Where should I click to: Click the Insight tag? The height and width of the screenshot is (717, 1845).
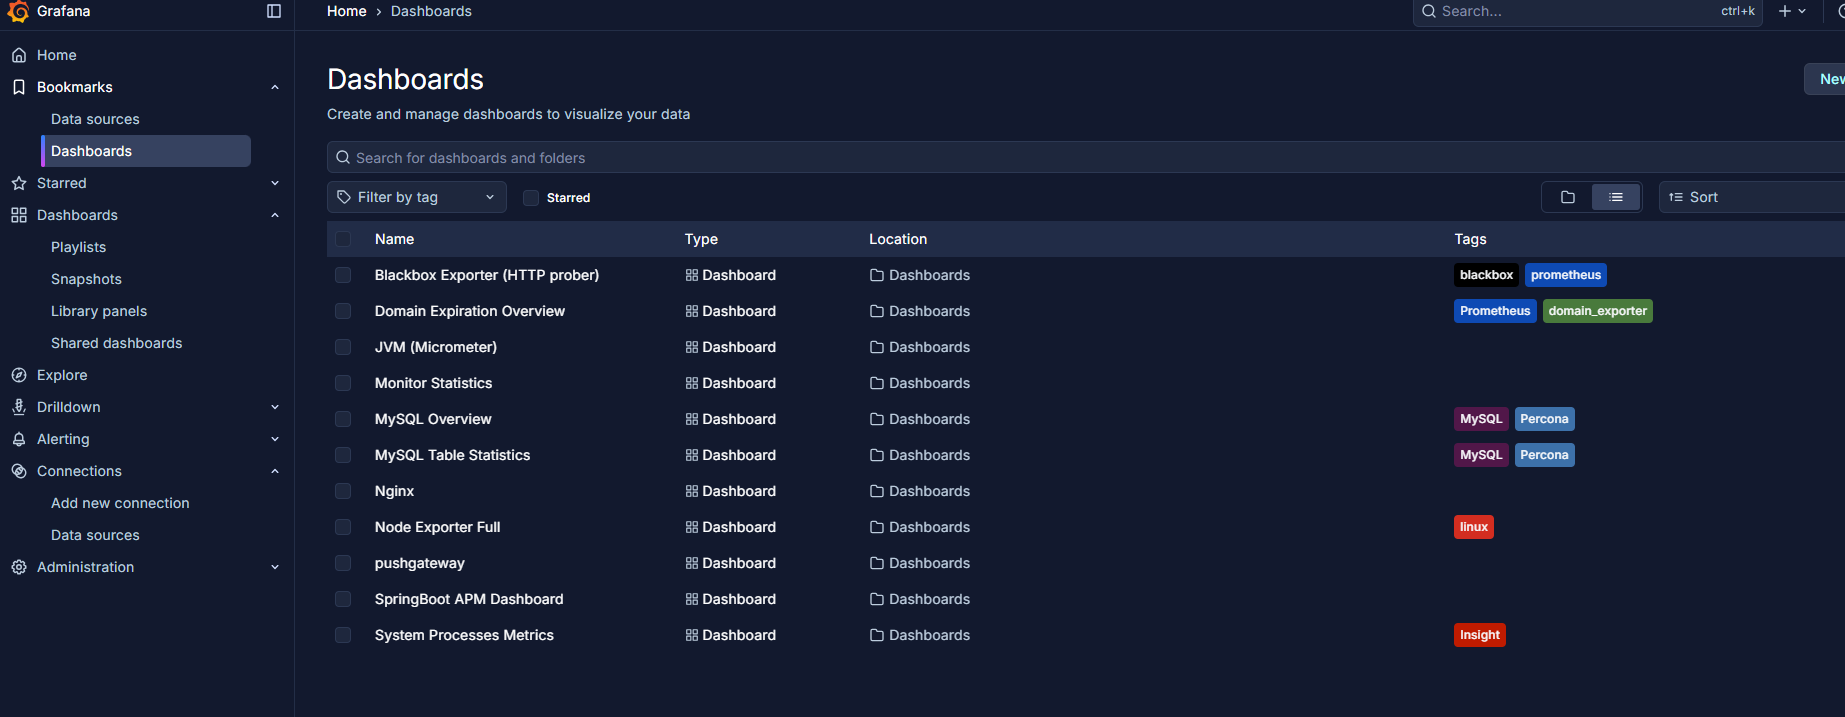click(1480, 635)
